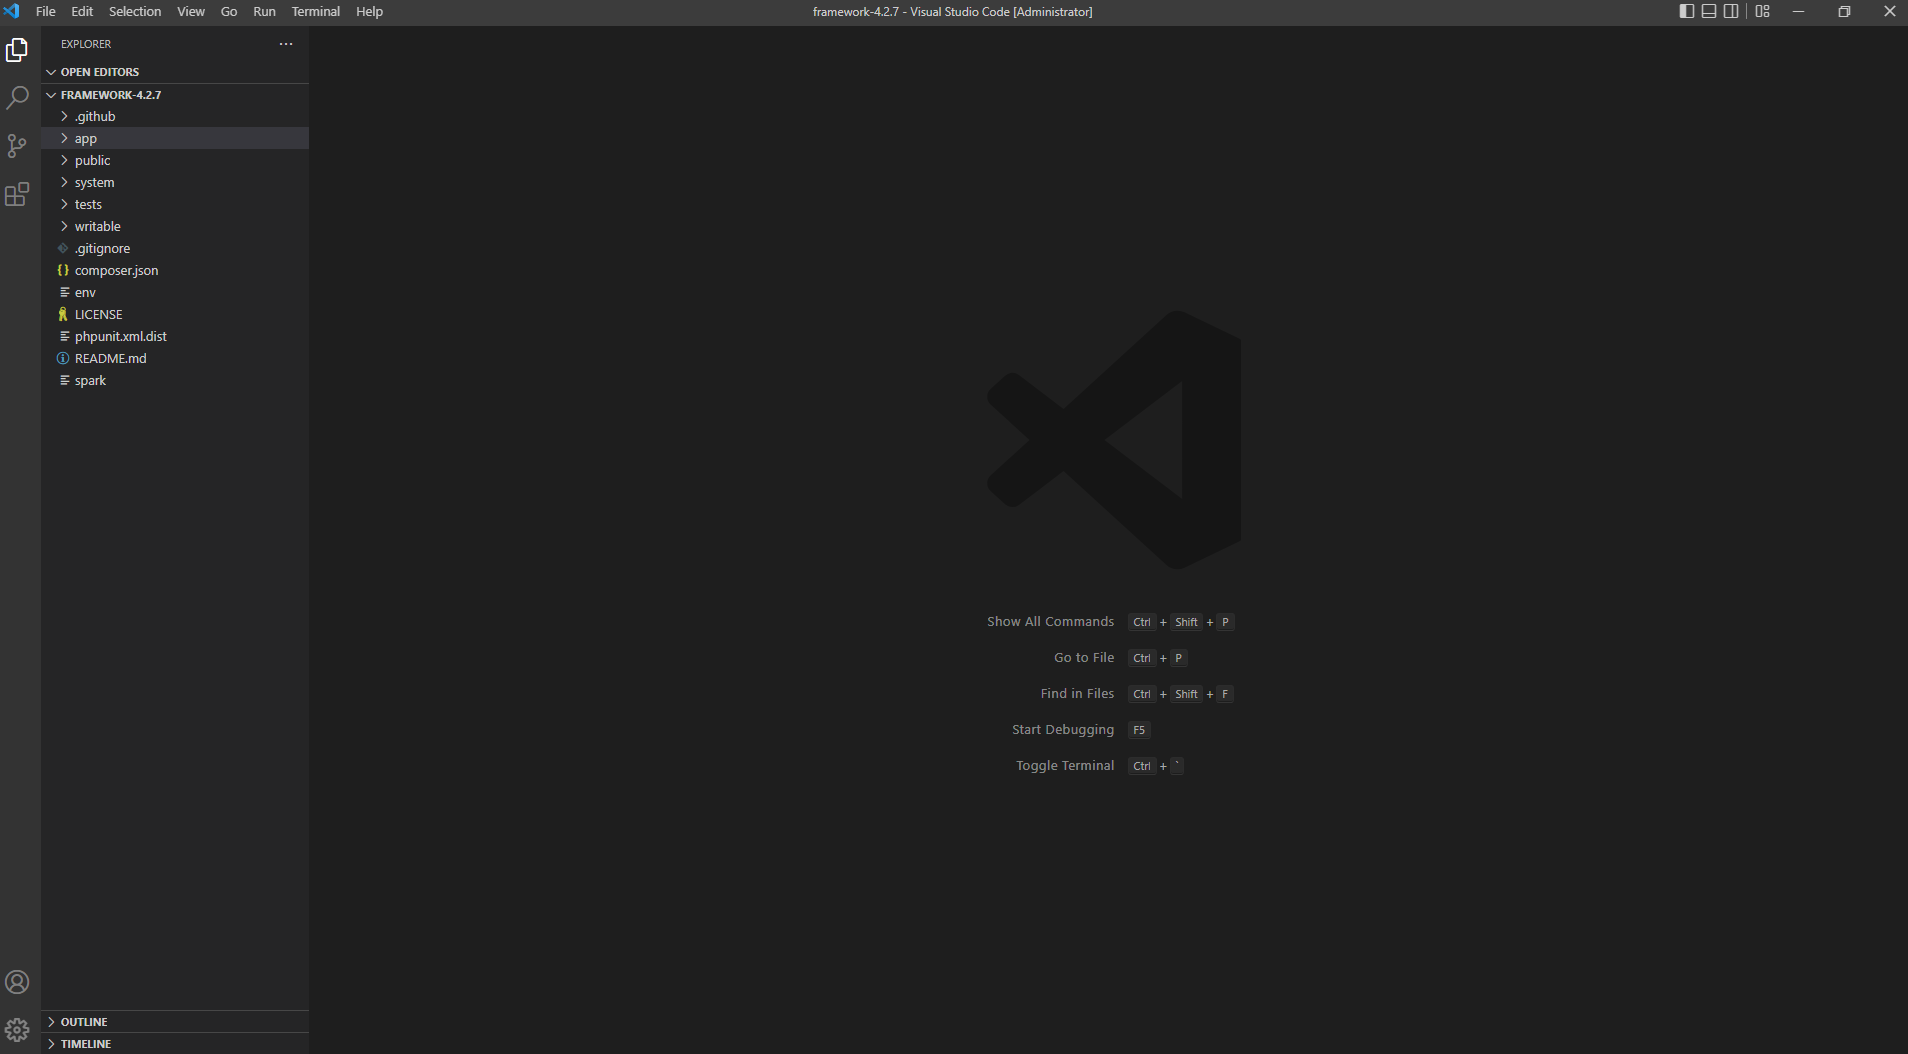Minimize the VS Code window
The height and width of the screenshot is (1054, 1908).
click(1798, 11)
